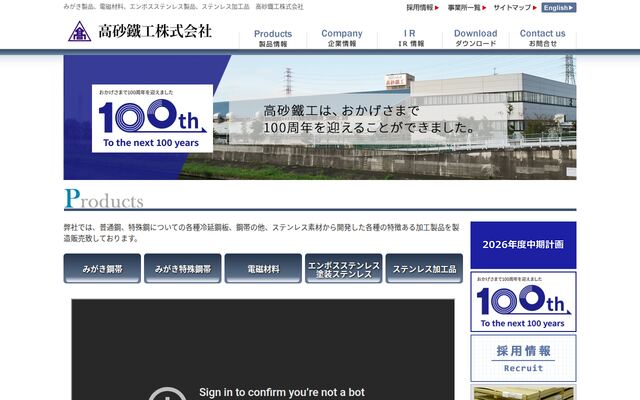Select the みがき特殊鋼帯 product button
Screen dimensions: 640x400
tap(182, 269)
